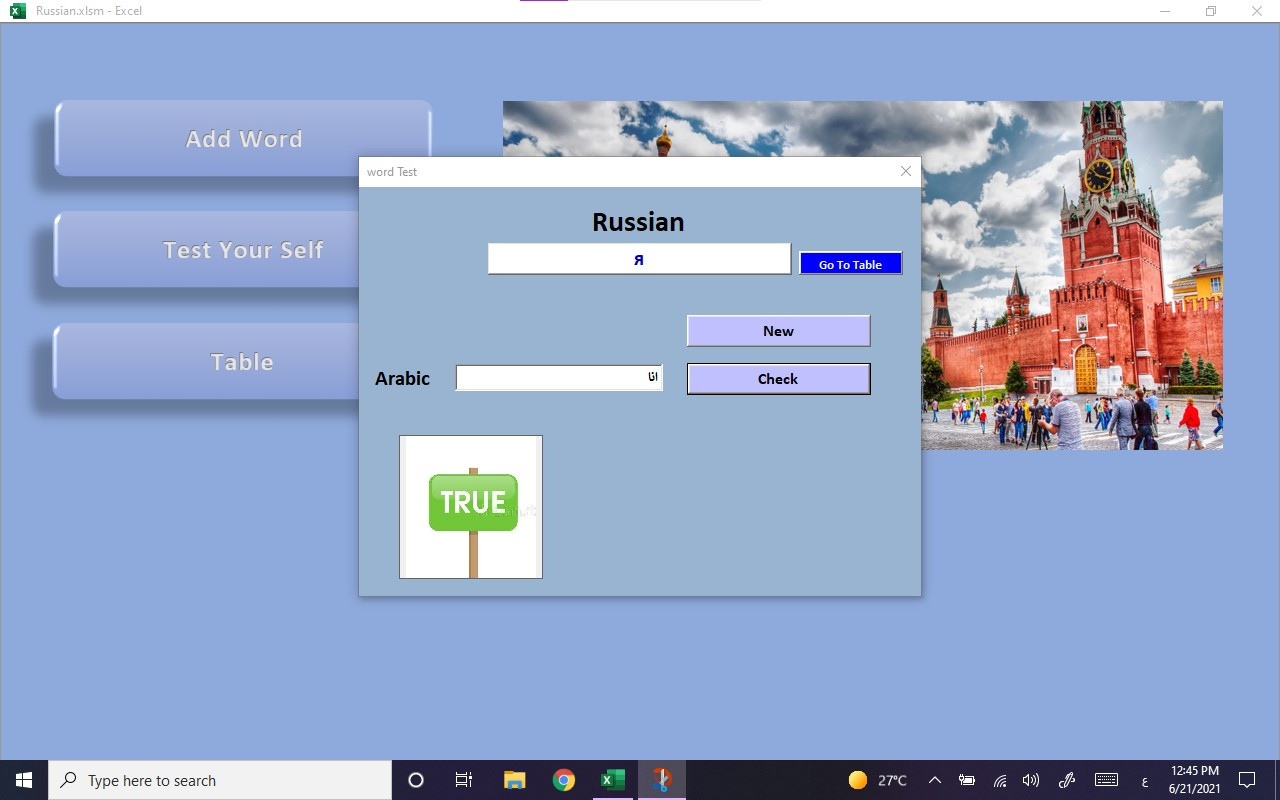
Task: Restore down the Excel window
Action: pyautogui.click(x=1211, y=11)
